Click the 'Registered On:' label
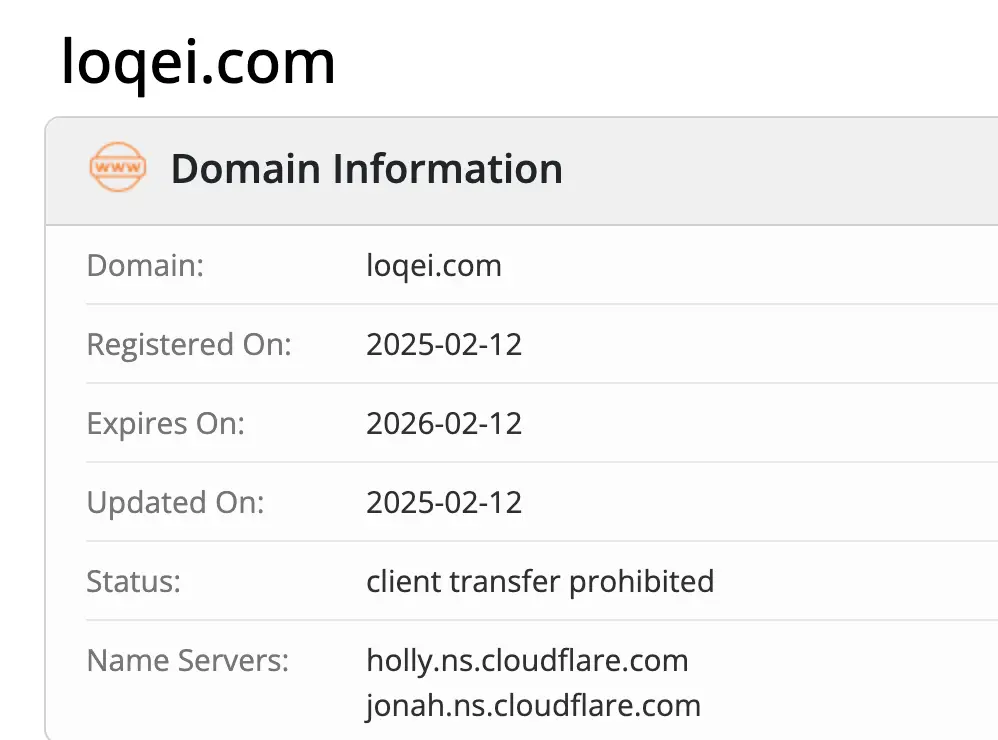This screenshot has width=998, height=740. pos(189,345)
